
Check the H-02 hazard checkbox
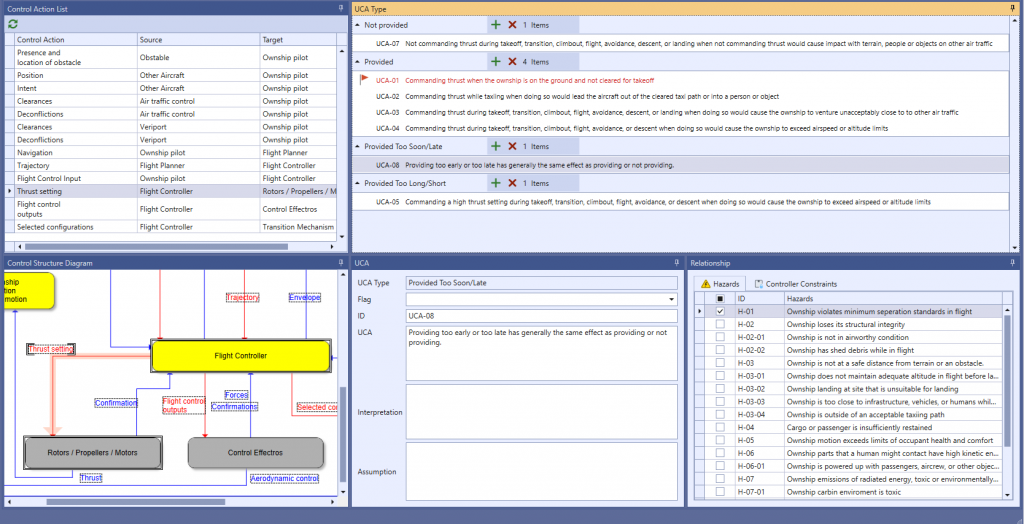(x=720, y=325)
